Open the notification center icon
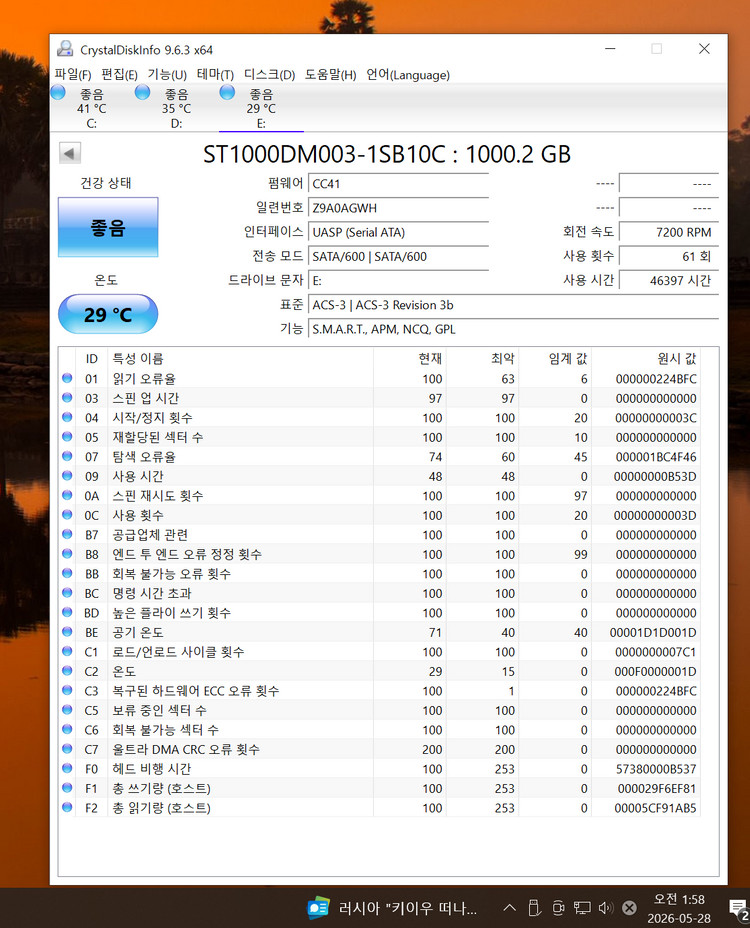 click(738, 909)
